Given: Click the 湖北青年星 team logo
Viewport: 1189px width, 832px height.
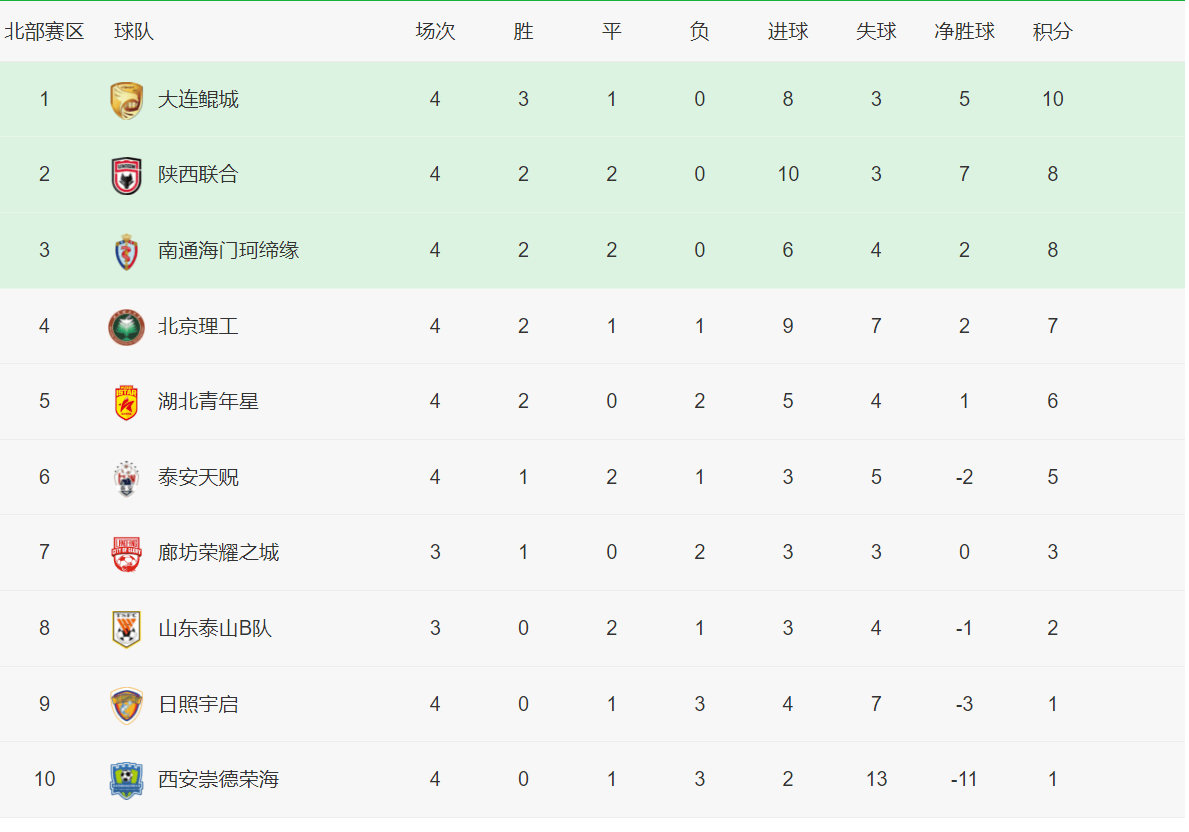Looking at the screenshot, I should (127, 402).
